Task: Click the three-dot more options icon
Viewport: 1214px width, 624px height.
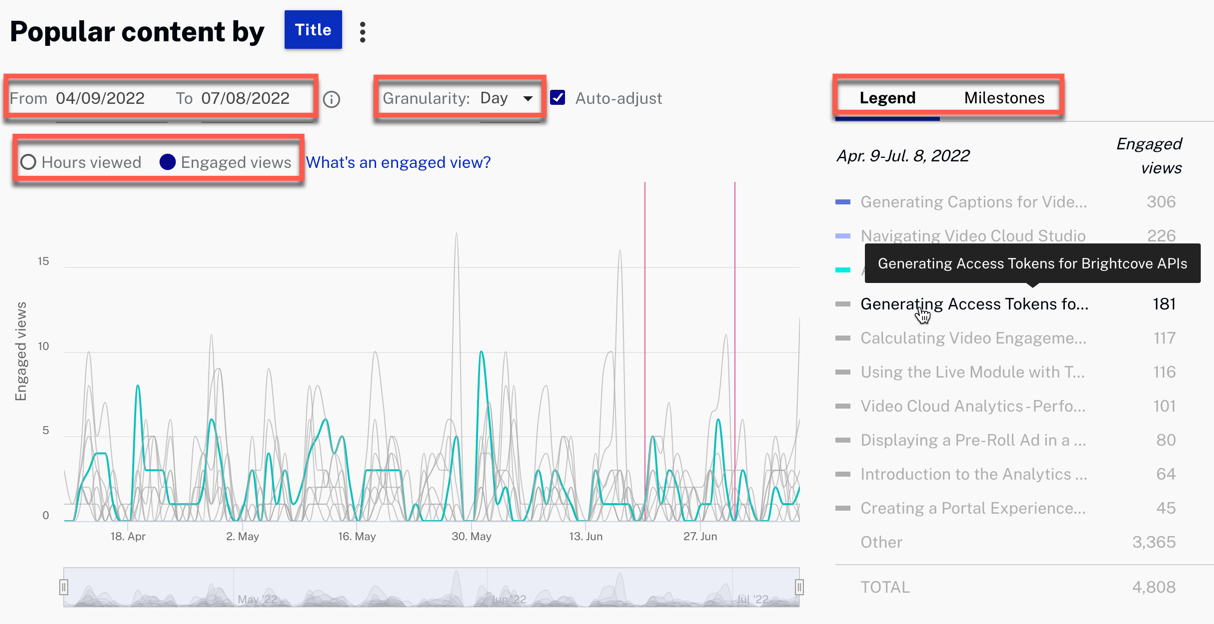Action: (x=362, y=32)
